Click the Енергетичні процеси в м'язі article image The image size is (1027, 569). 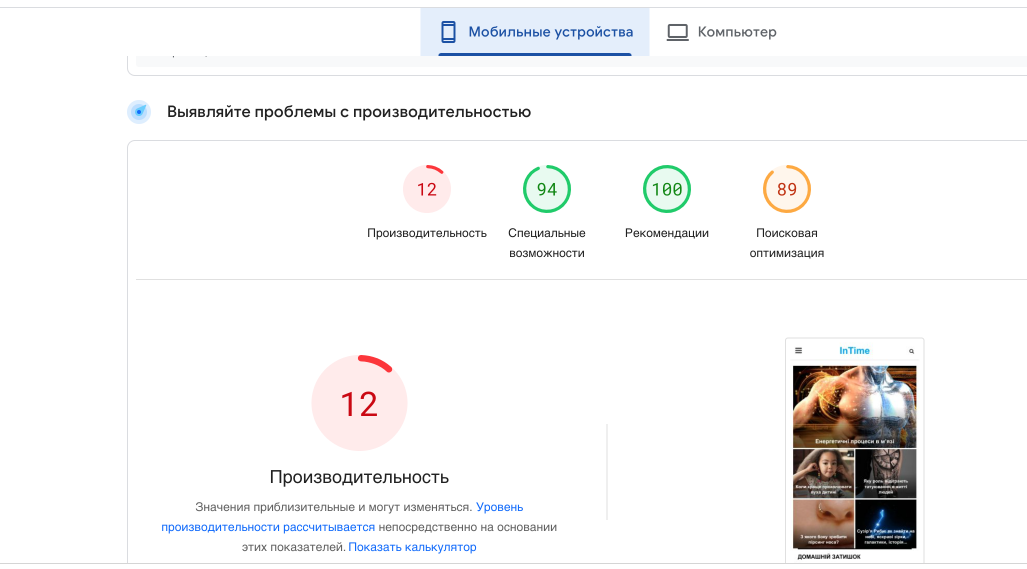(854, 405)
